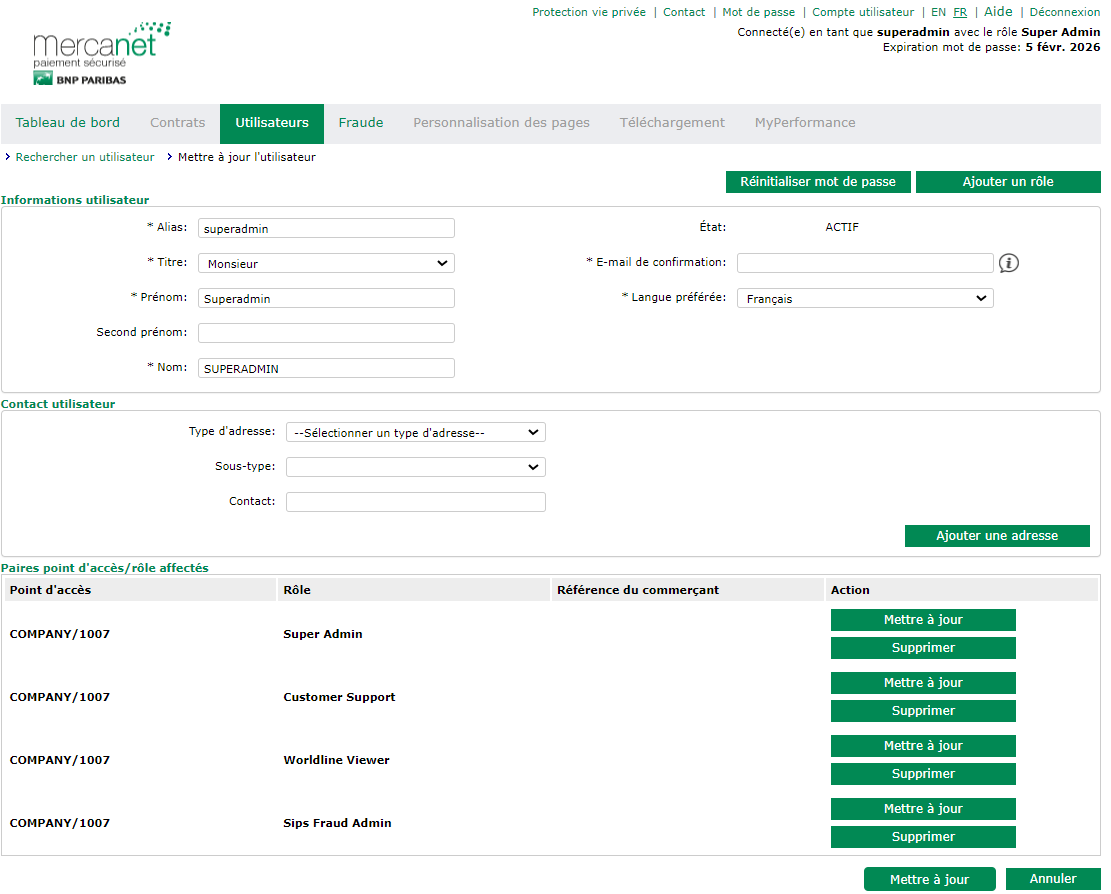Select the Utilisateurs tab
1111x894 pixels.
(x=272, y=123)
